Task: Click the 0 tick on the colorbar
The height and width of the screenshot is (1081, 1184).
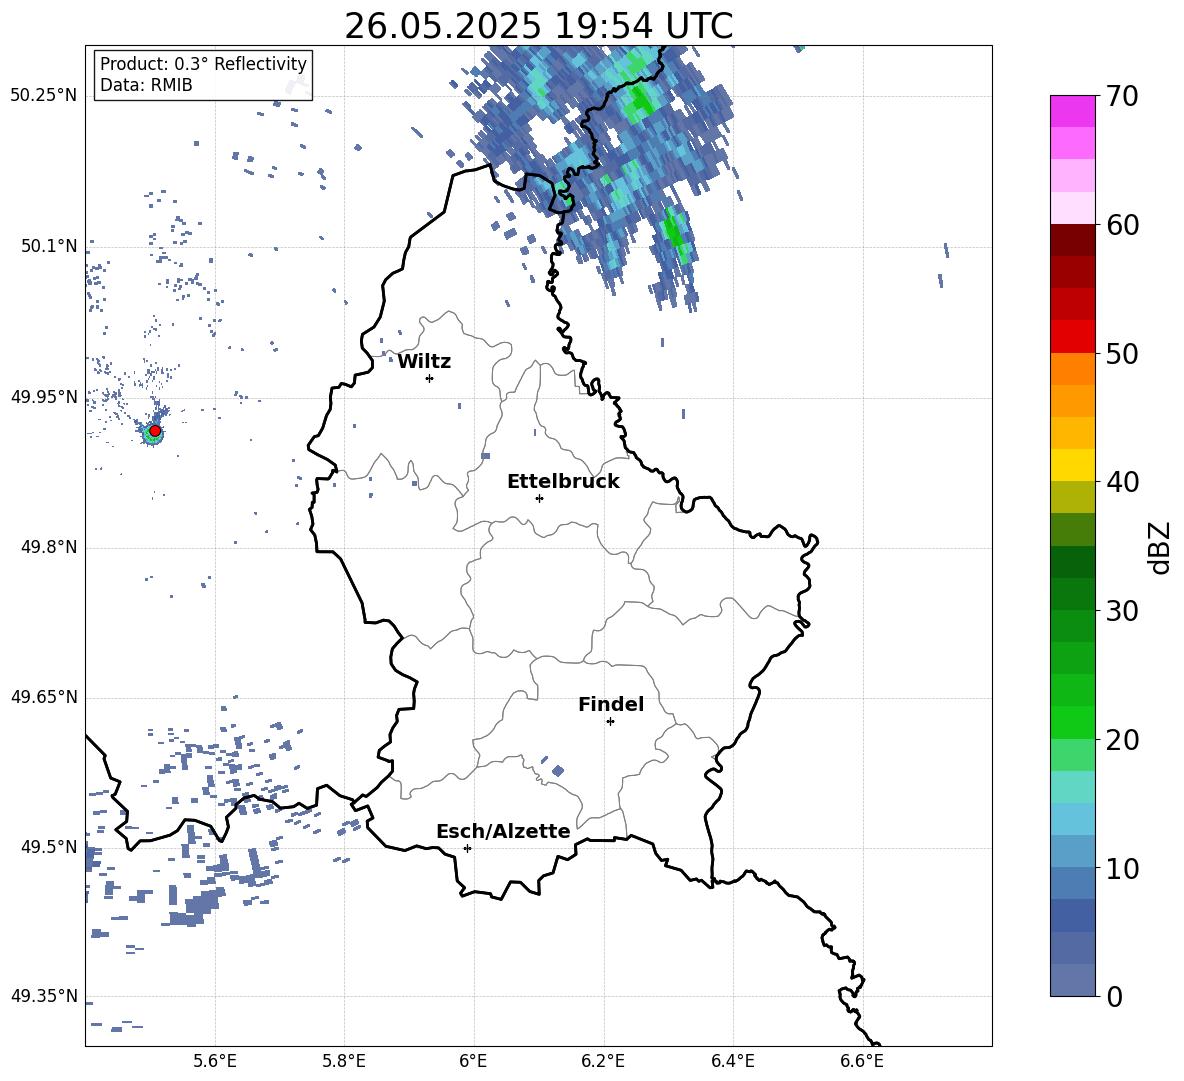Action: tap(1114, 996)
